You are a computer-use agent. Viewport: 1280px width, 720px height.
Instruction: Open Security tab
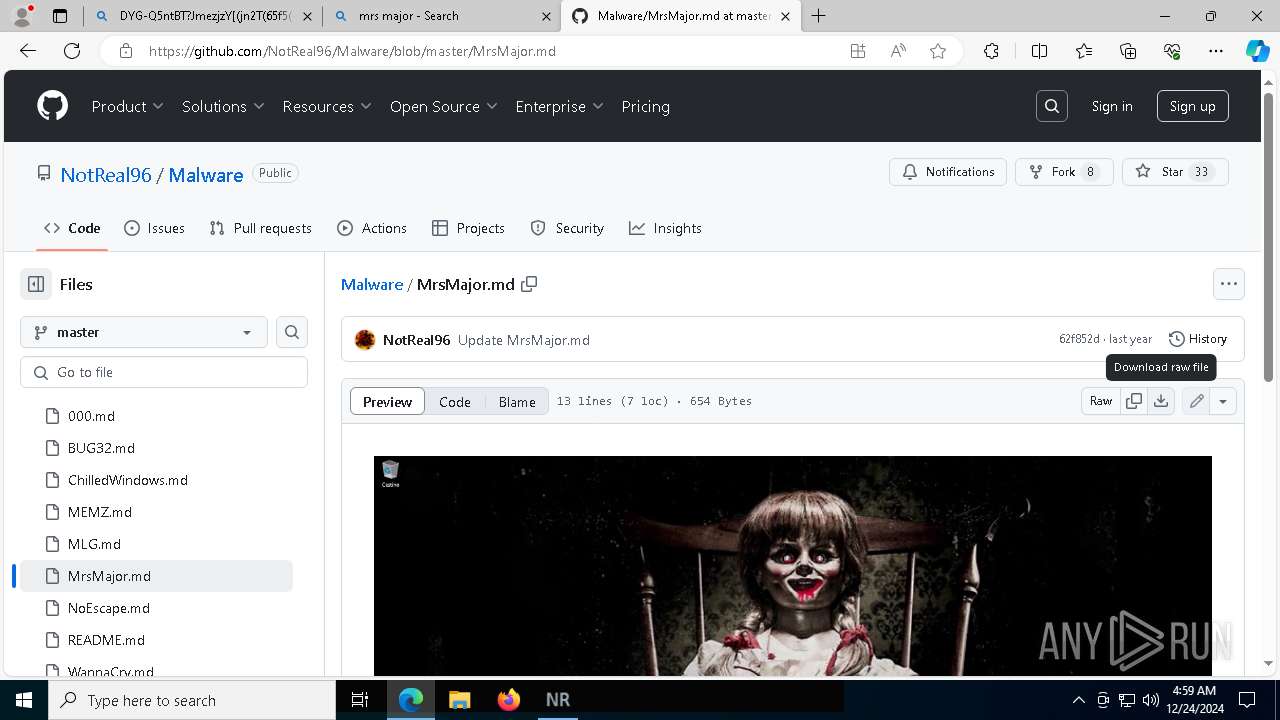[567, 228]
